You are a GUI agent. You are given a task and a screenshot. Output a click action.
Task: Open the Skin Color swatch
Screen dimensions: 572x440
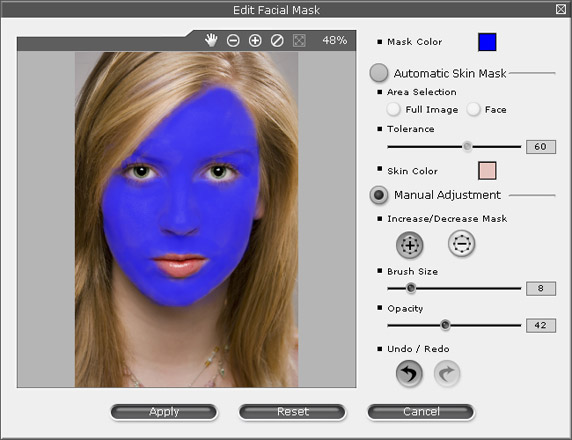[x=487, y=171]
